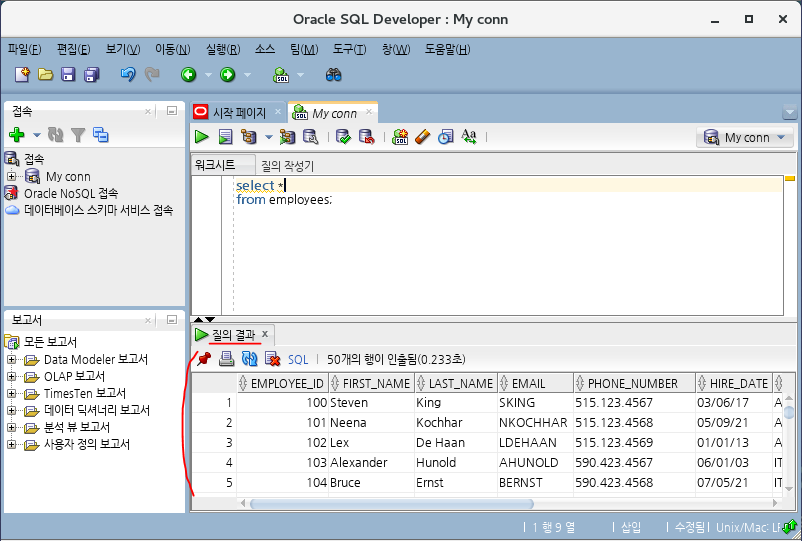Open dropdown next to back arrow

click(x=208, y=75)
